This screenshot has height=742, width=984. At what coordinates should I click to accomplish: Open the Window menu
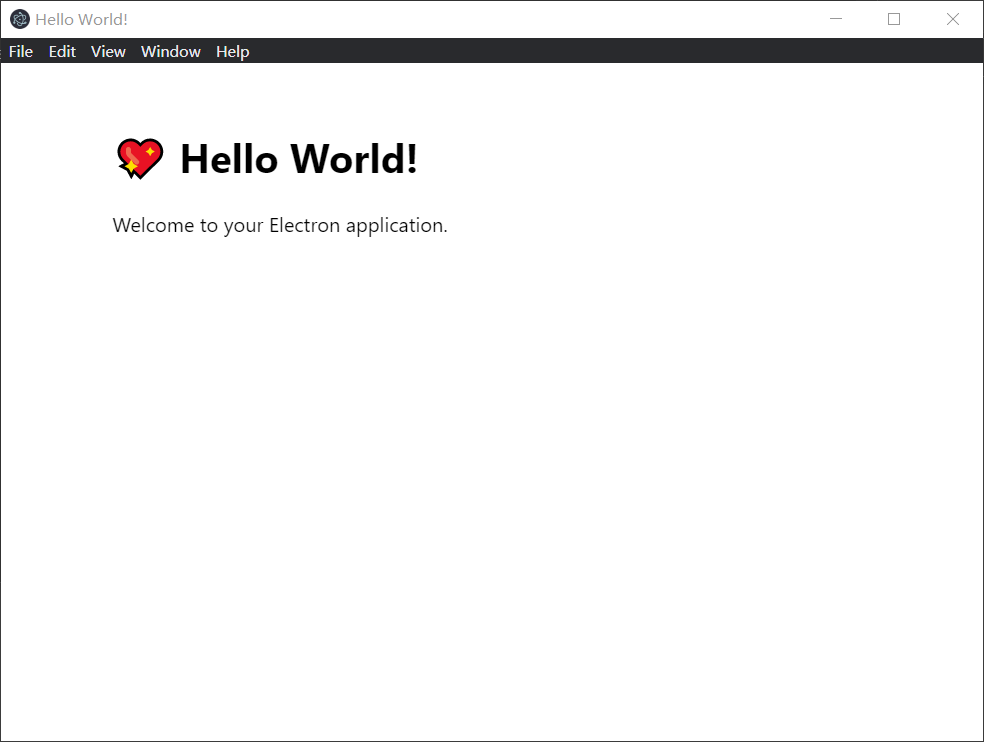[171, 51]
